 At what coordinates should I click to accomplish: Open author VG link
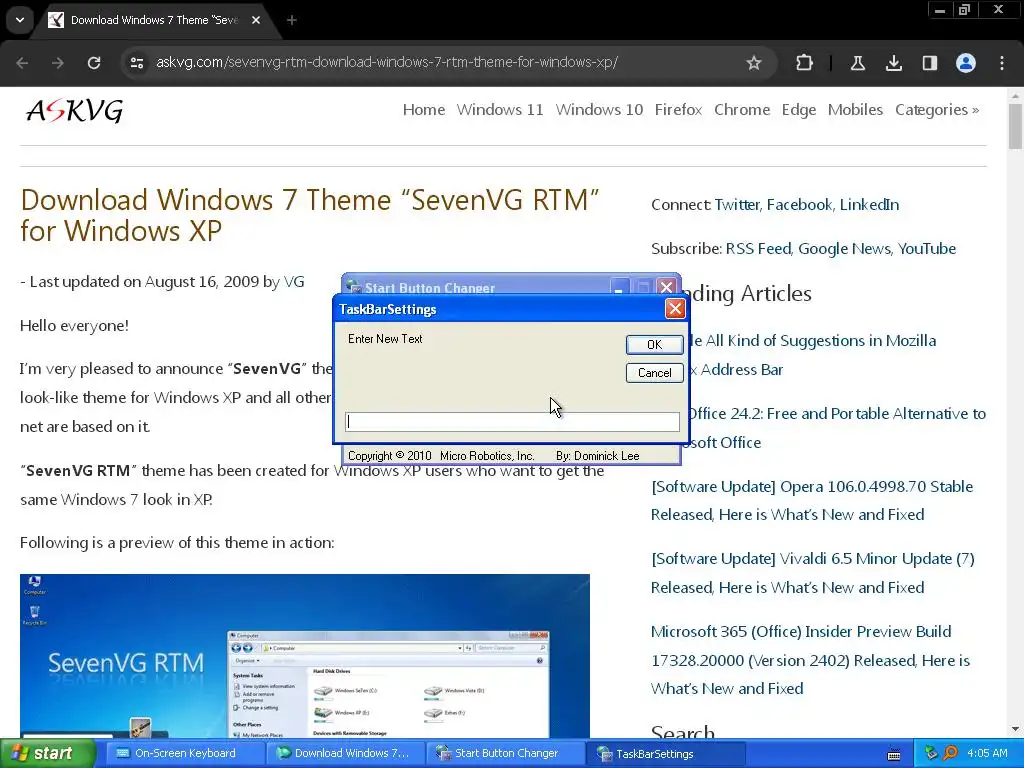pos(294,282)
